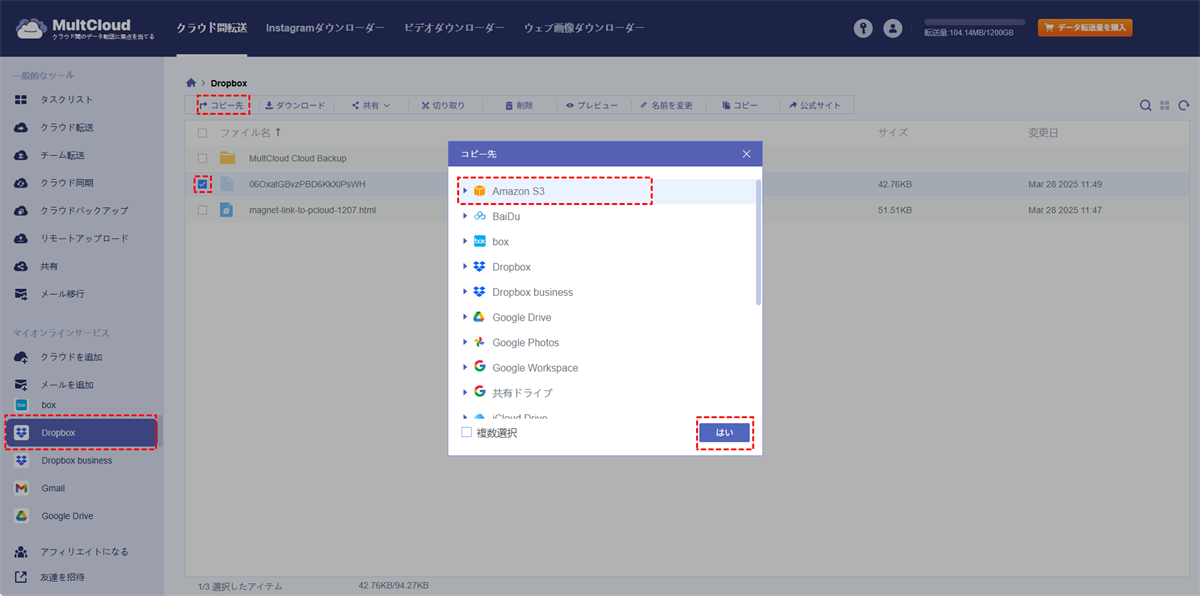Switch to grid view icon
This screenshot has height=596, width=1200.
pos(1165,105)
